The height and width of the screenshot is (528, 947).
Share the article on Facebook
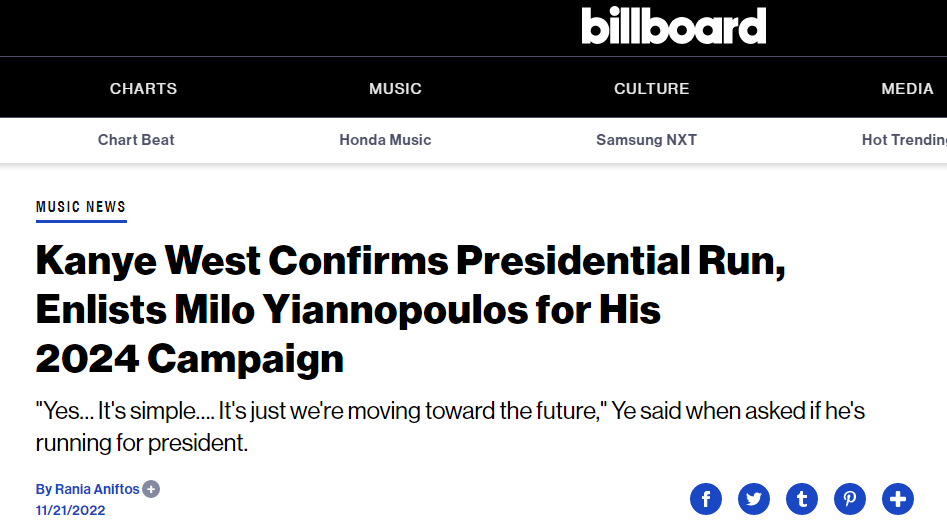[x=706, y=498]
